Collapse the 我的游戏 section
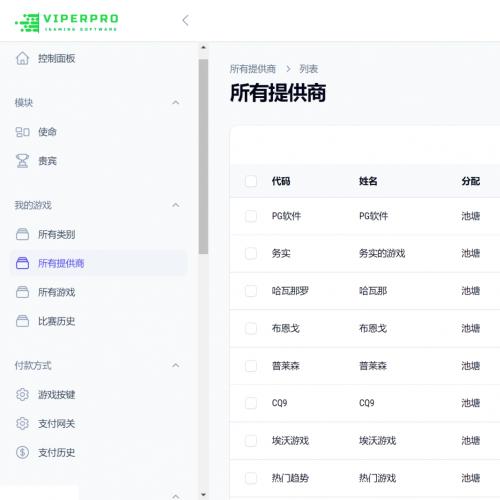The width and height of the screenshot is (500, 500). (176, 205)
